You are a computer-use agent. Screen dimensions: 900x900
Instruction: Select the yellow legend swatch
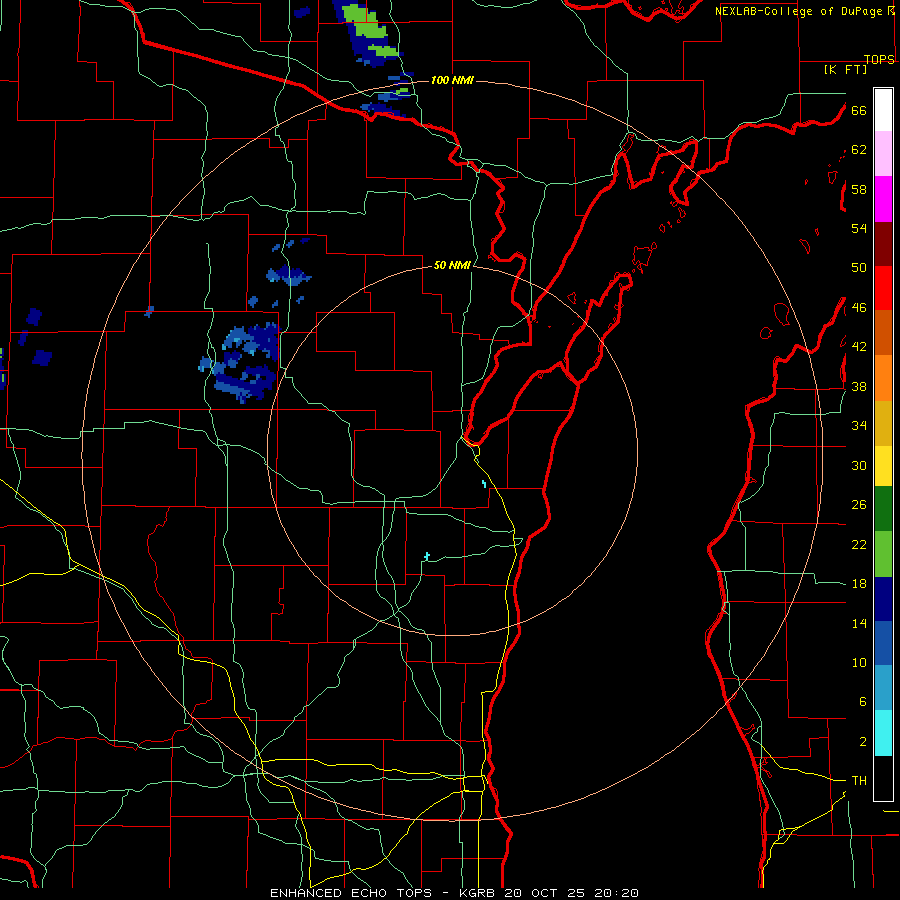[883, 465]
